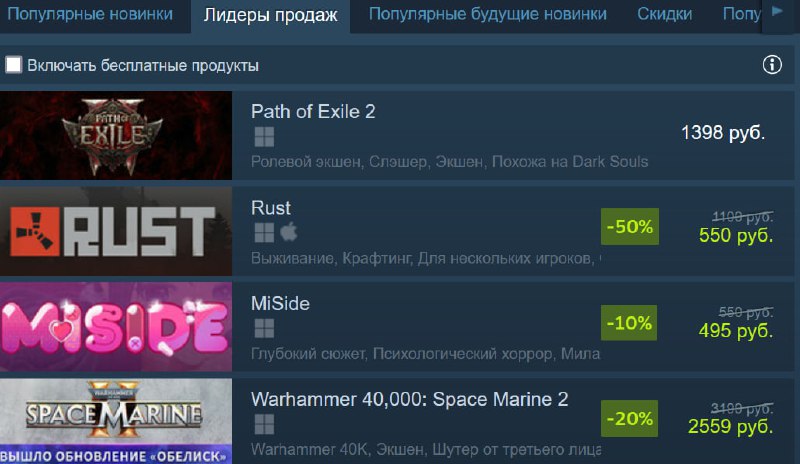The image size is (800, 464).
Task: Select the "Лидеры продаж" tab
Action: point(270,15)
